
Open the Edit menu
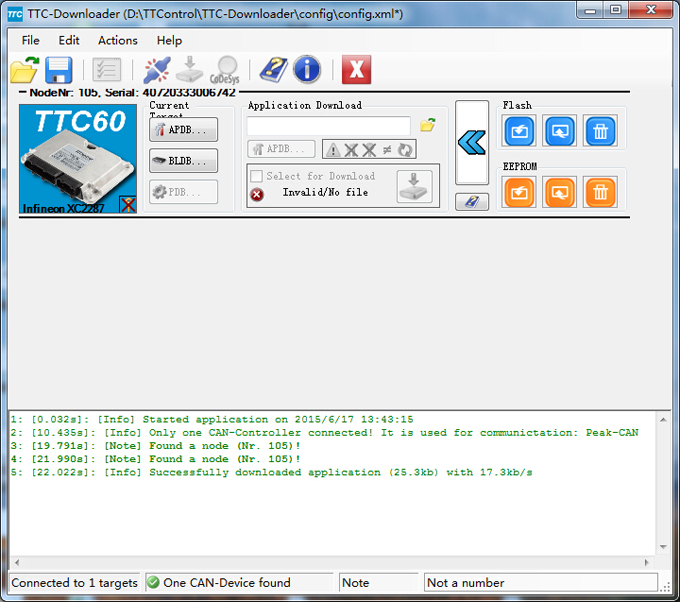pyautogui.click(x=69, y=40)
